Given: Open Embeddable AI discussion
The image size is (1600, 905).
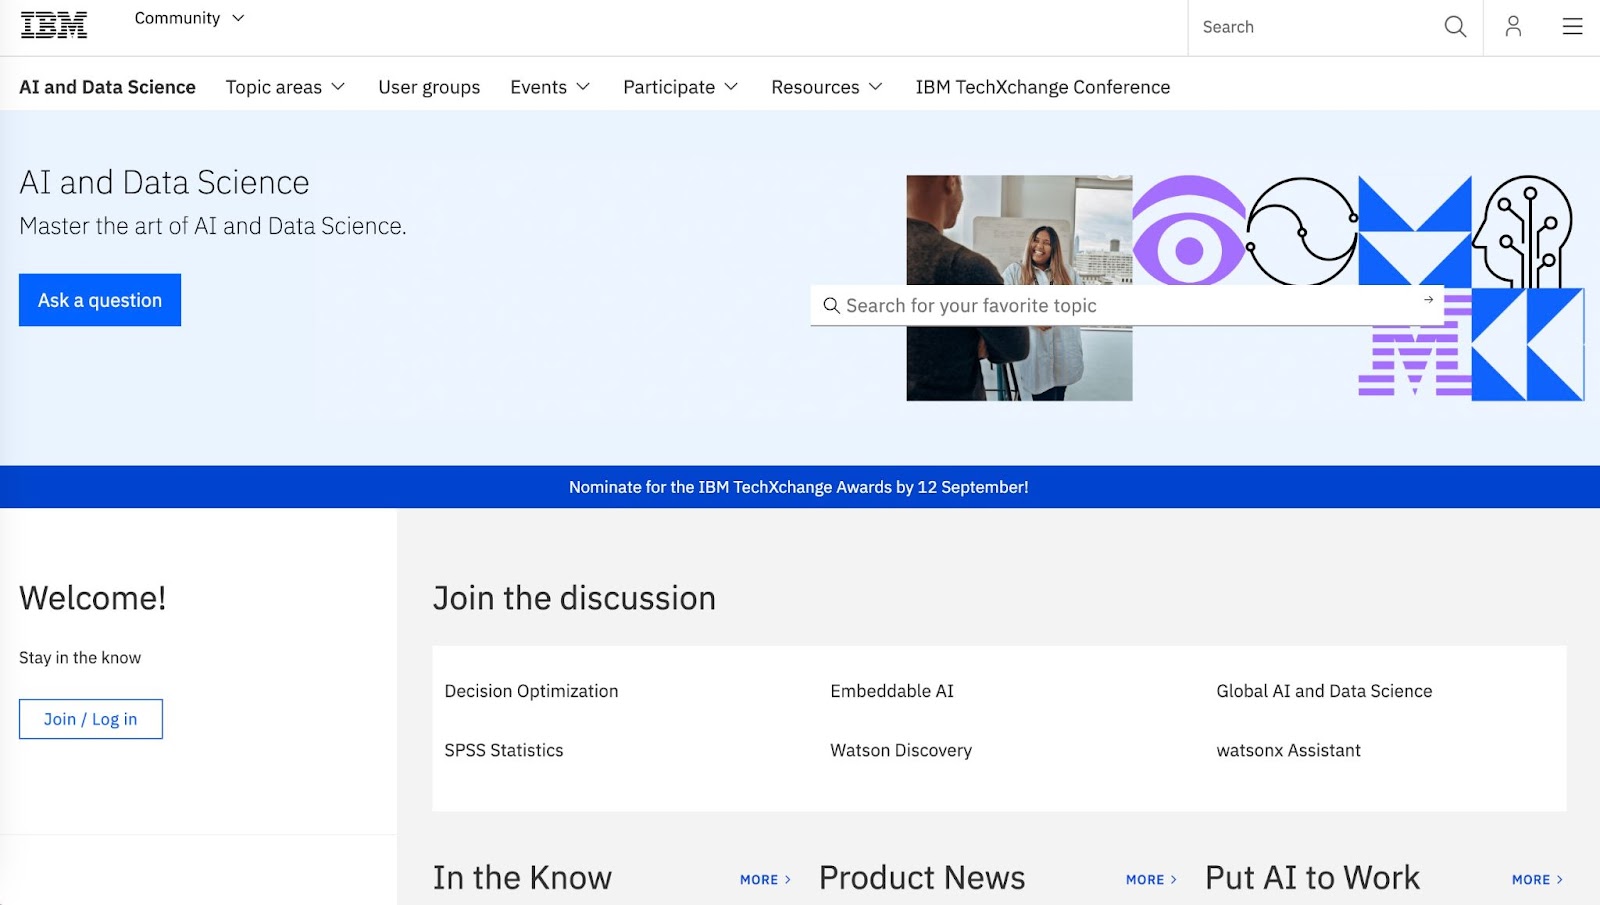Looking at the screenshot, I should 892,691.
